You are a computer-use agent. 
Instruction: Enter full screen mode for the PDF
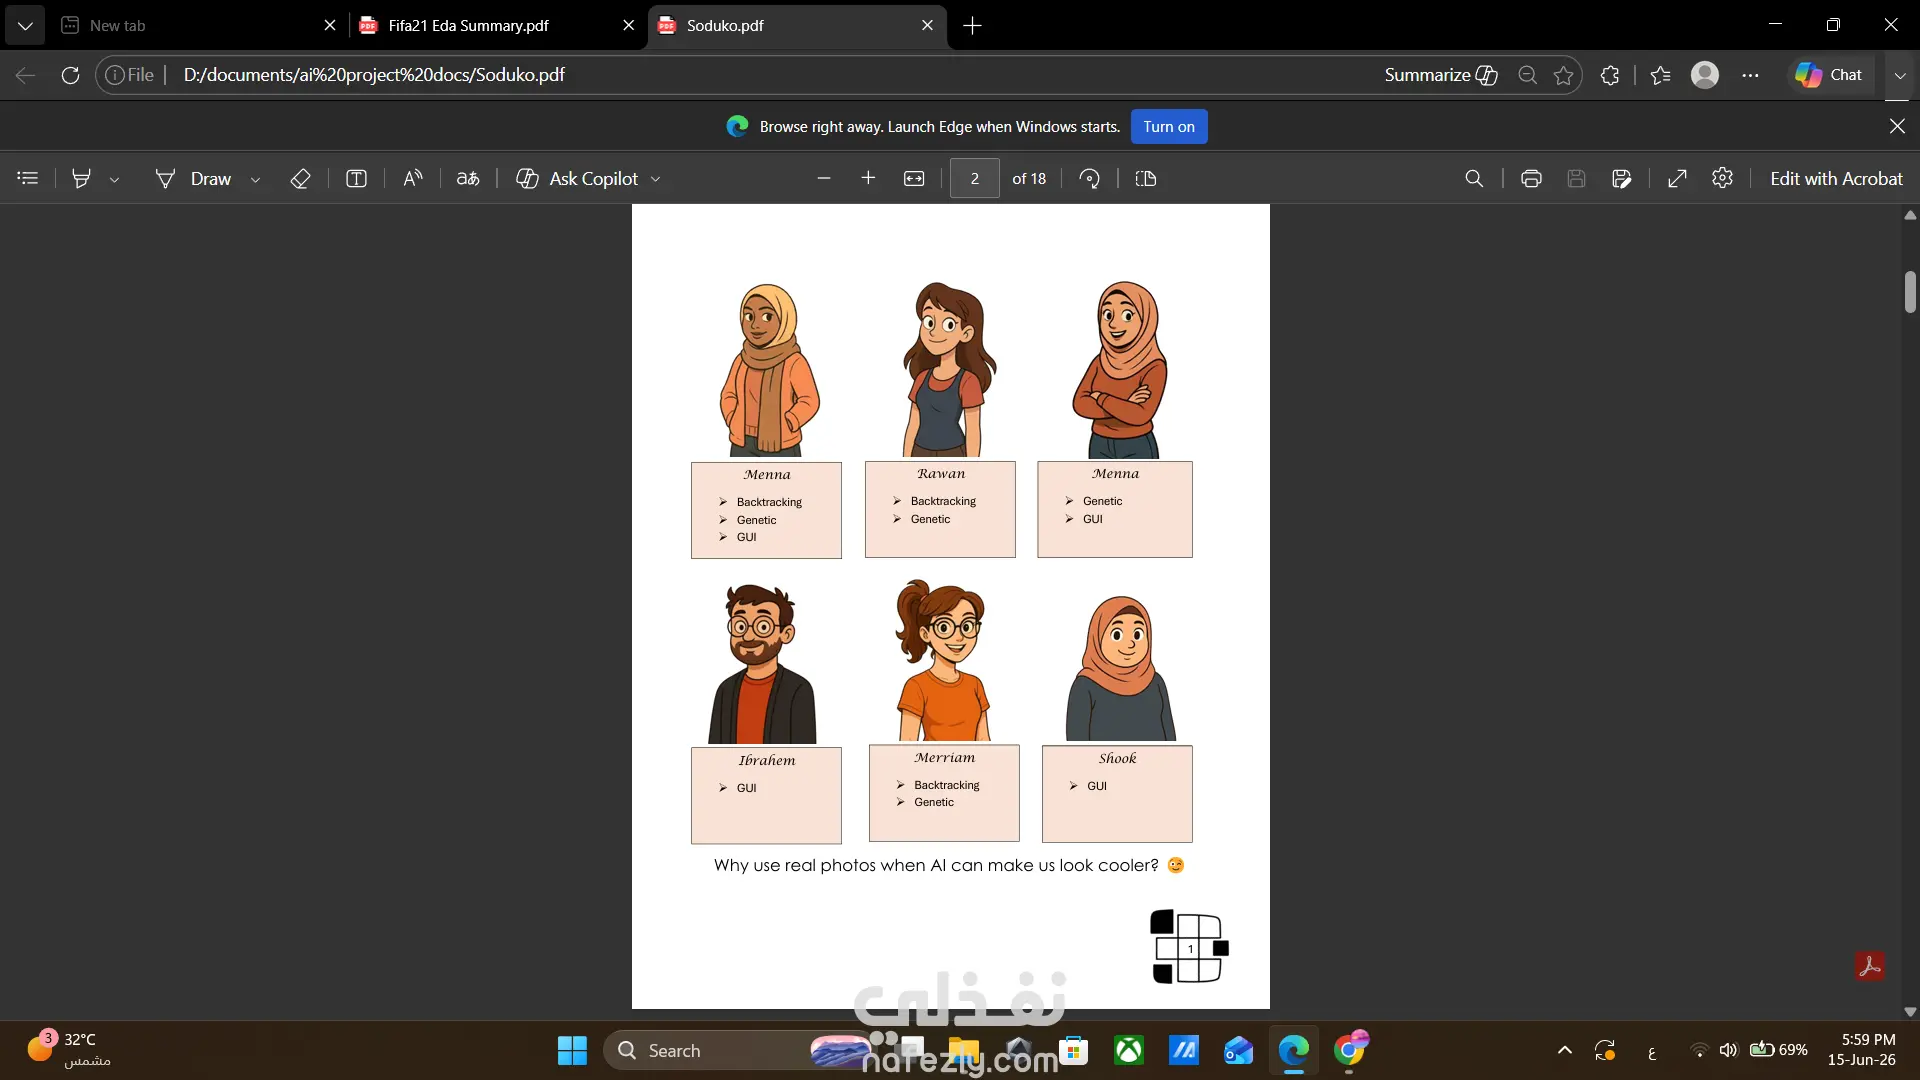coord(1678,178)
